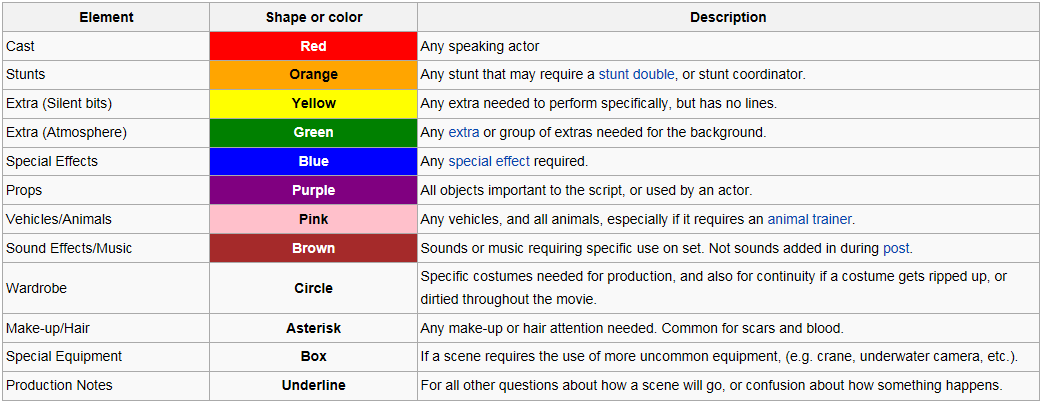Viewport: 1041px width, 401px height.
Task: Select the Green color cell
Action: click(x=313, y=133)
